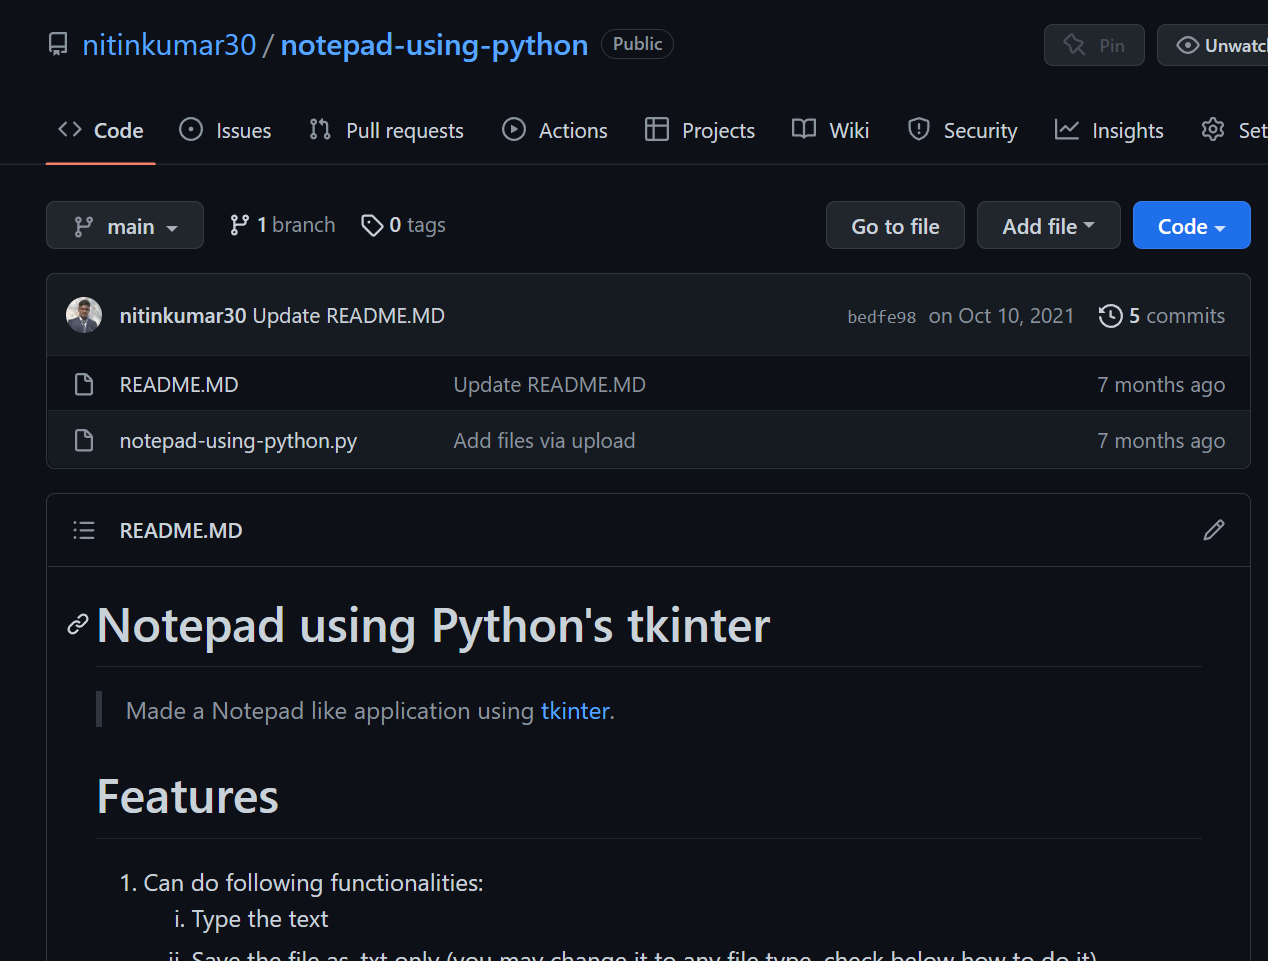1268x961 pixels.
Task: Open the Add file dropdown
Action: (1048, 226)
